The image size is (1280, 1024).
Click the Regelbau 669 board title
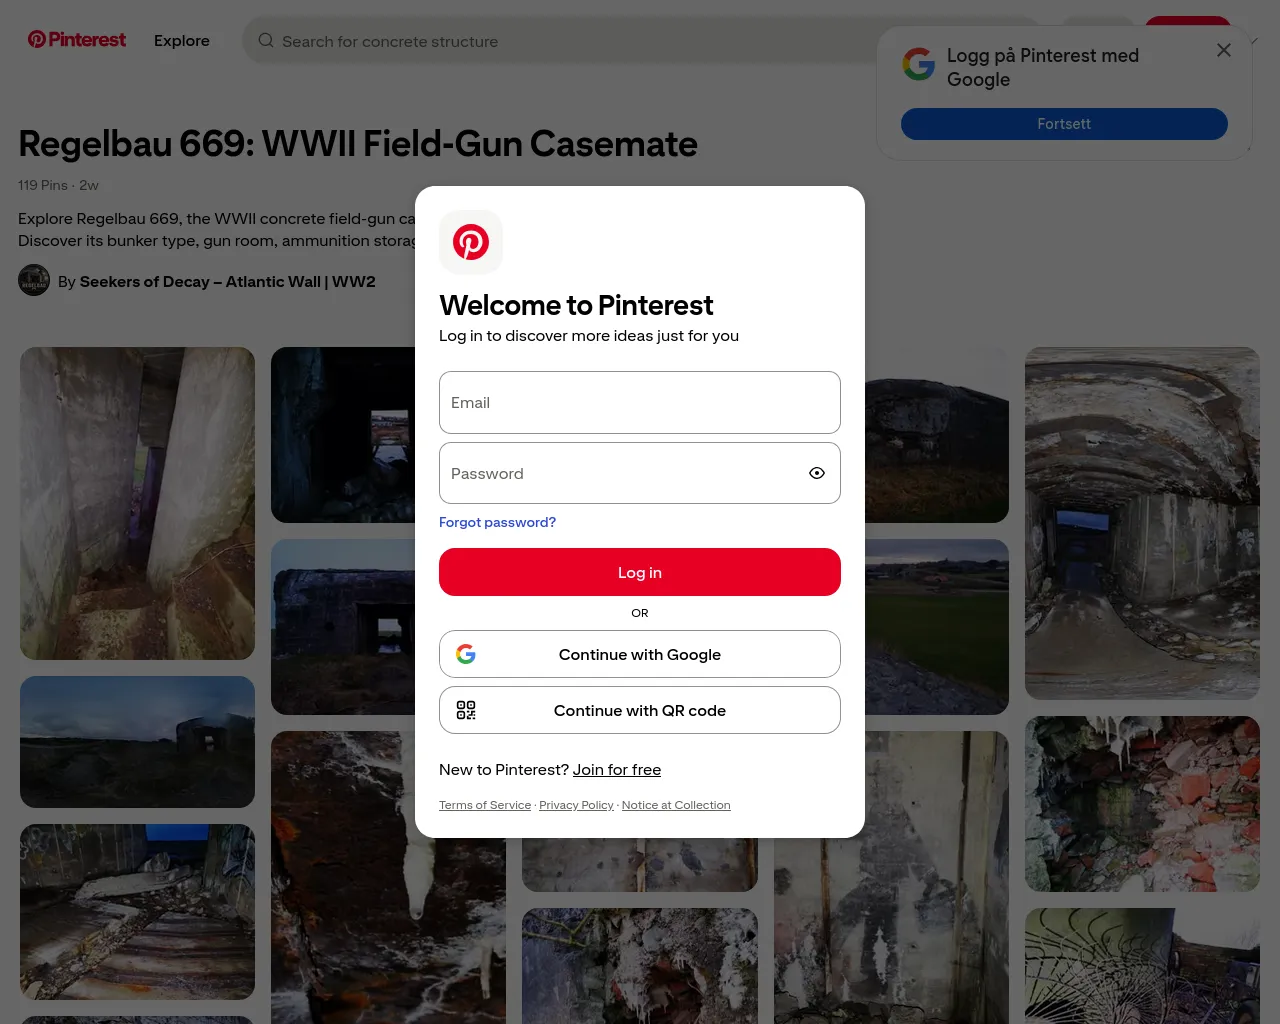tap(358, 144)
